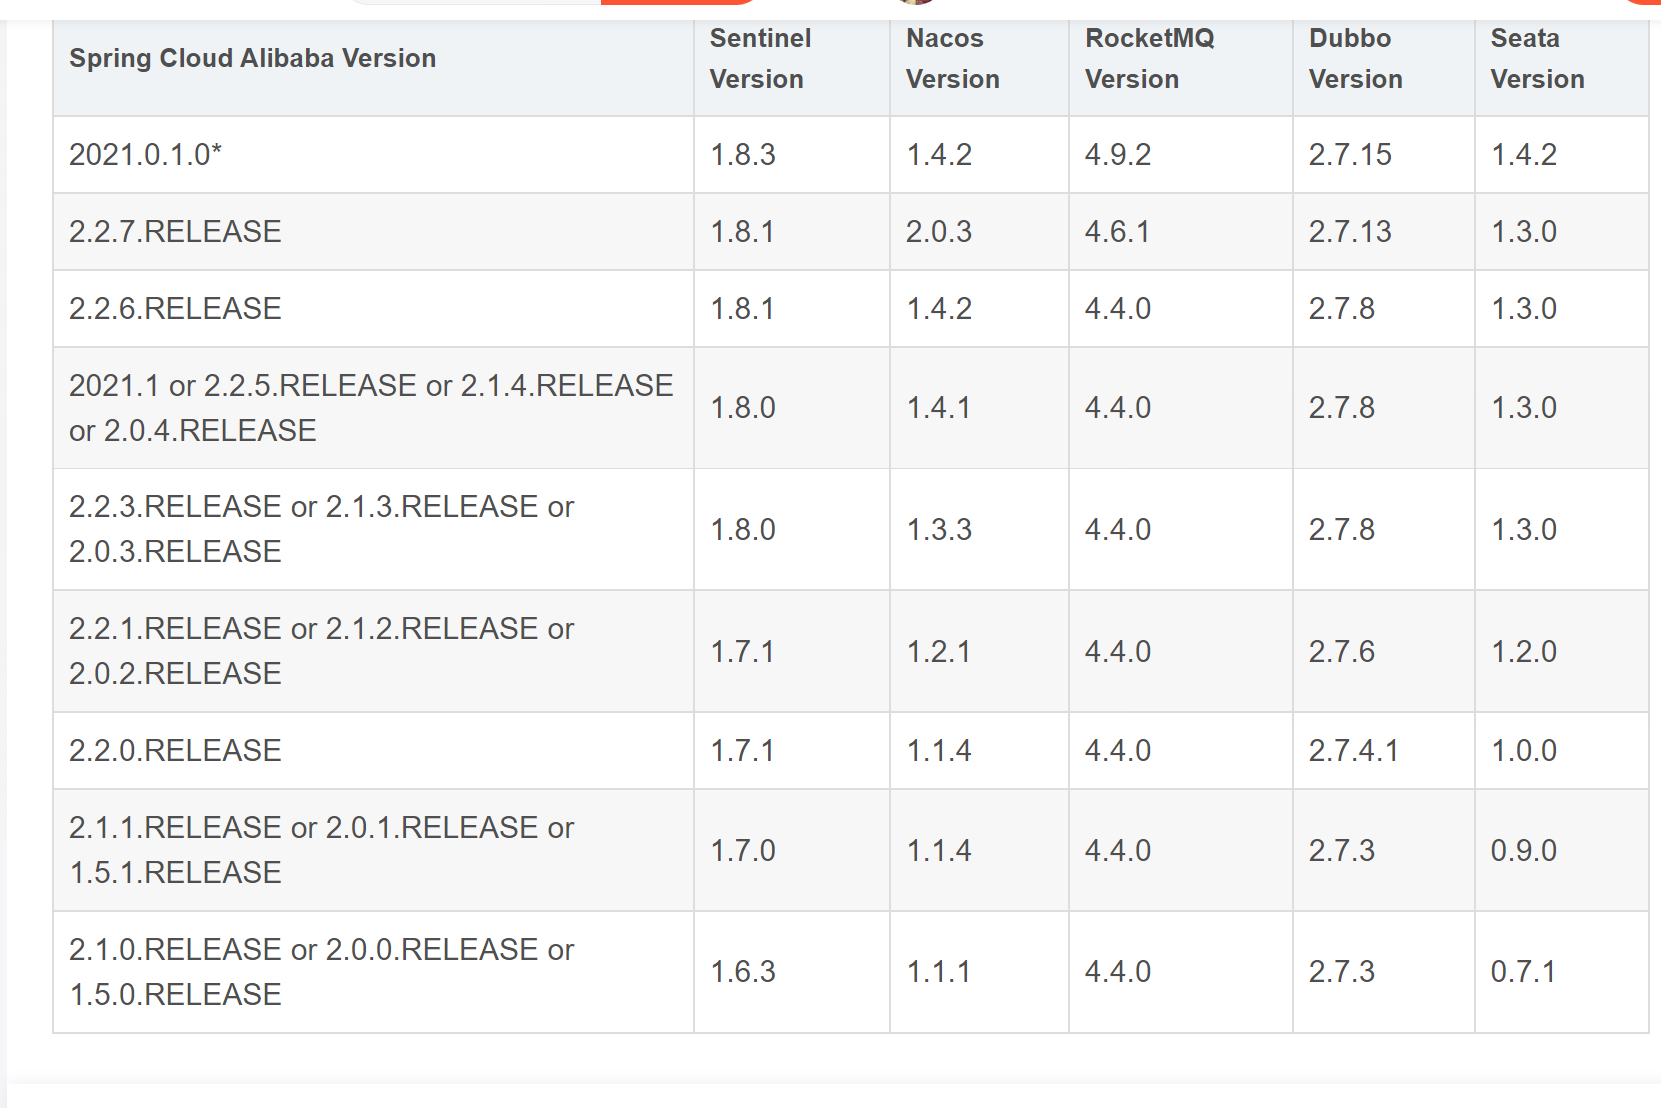Viewport: 1661px width, 1108px height.
Task: Select Sentinel 1.8.3 in the 2021.0.1.0* row
Action: click(792, 155)
